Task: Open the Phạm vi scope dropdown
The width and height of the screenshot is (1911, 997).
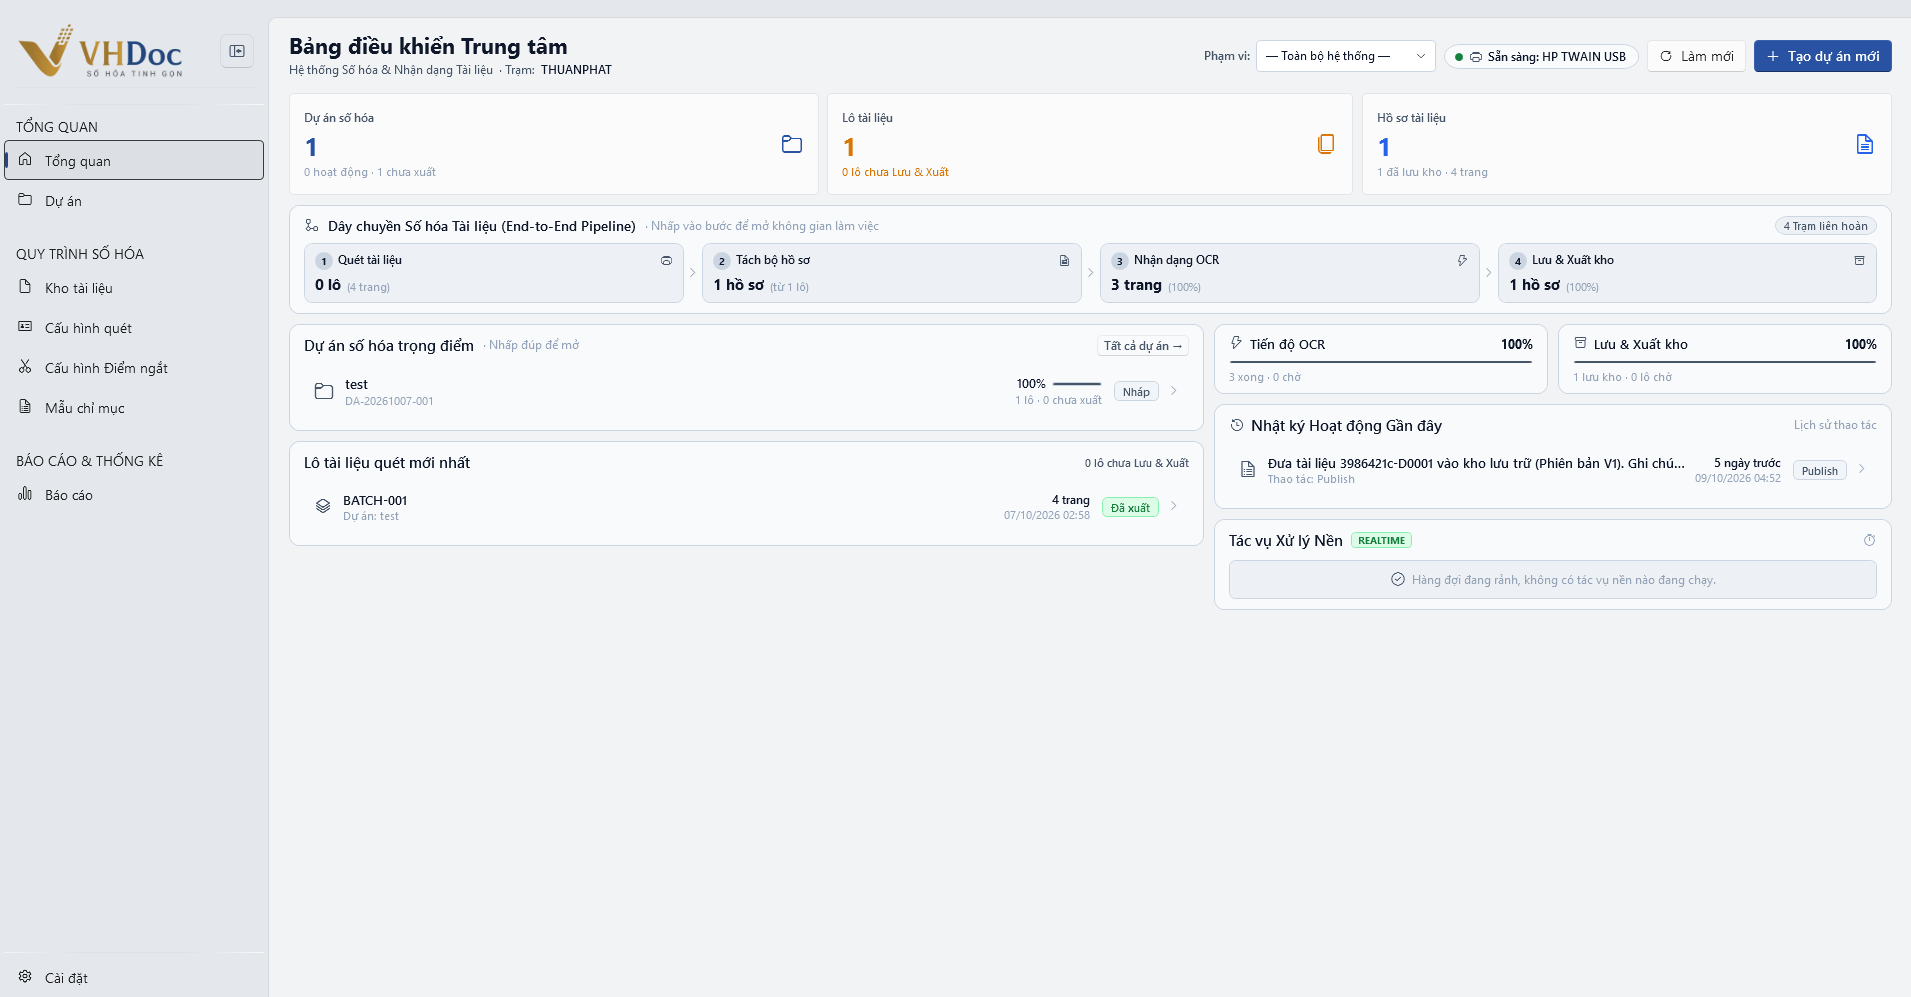Action: pos(1345,56)
